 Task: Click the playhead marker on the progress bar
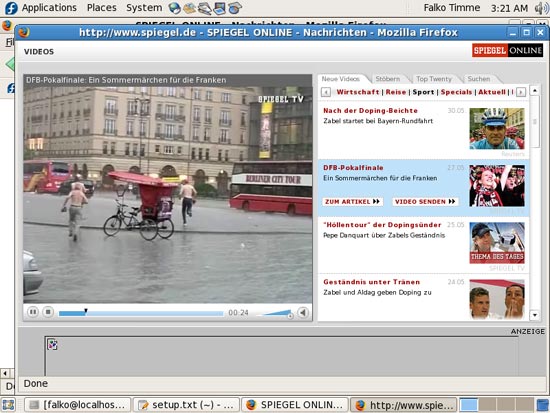point(86,311)
